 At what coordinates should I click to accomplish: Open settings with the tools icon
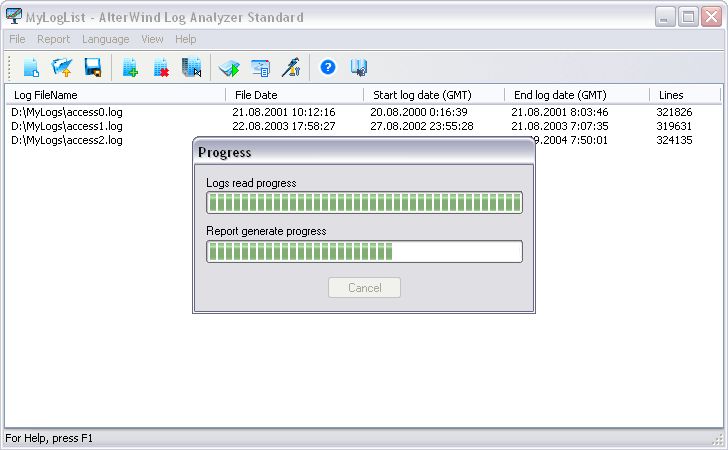(x=291, y=68)
